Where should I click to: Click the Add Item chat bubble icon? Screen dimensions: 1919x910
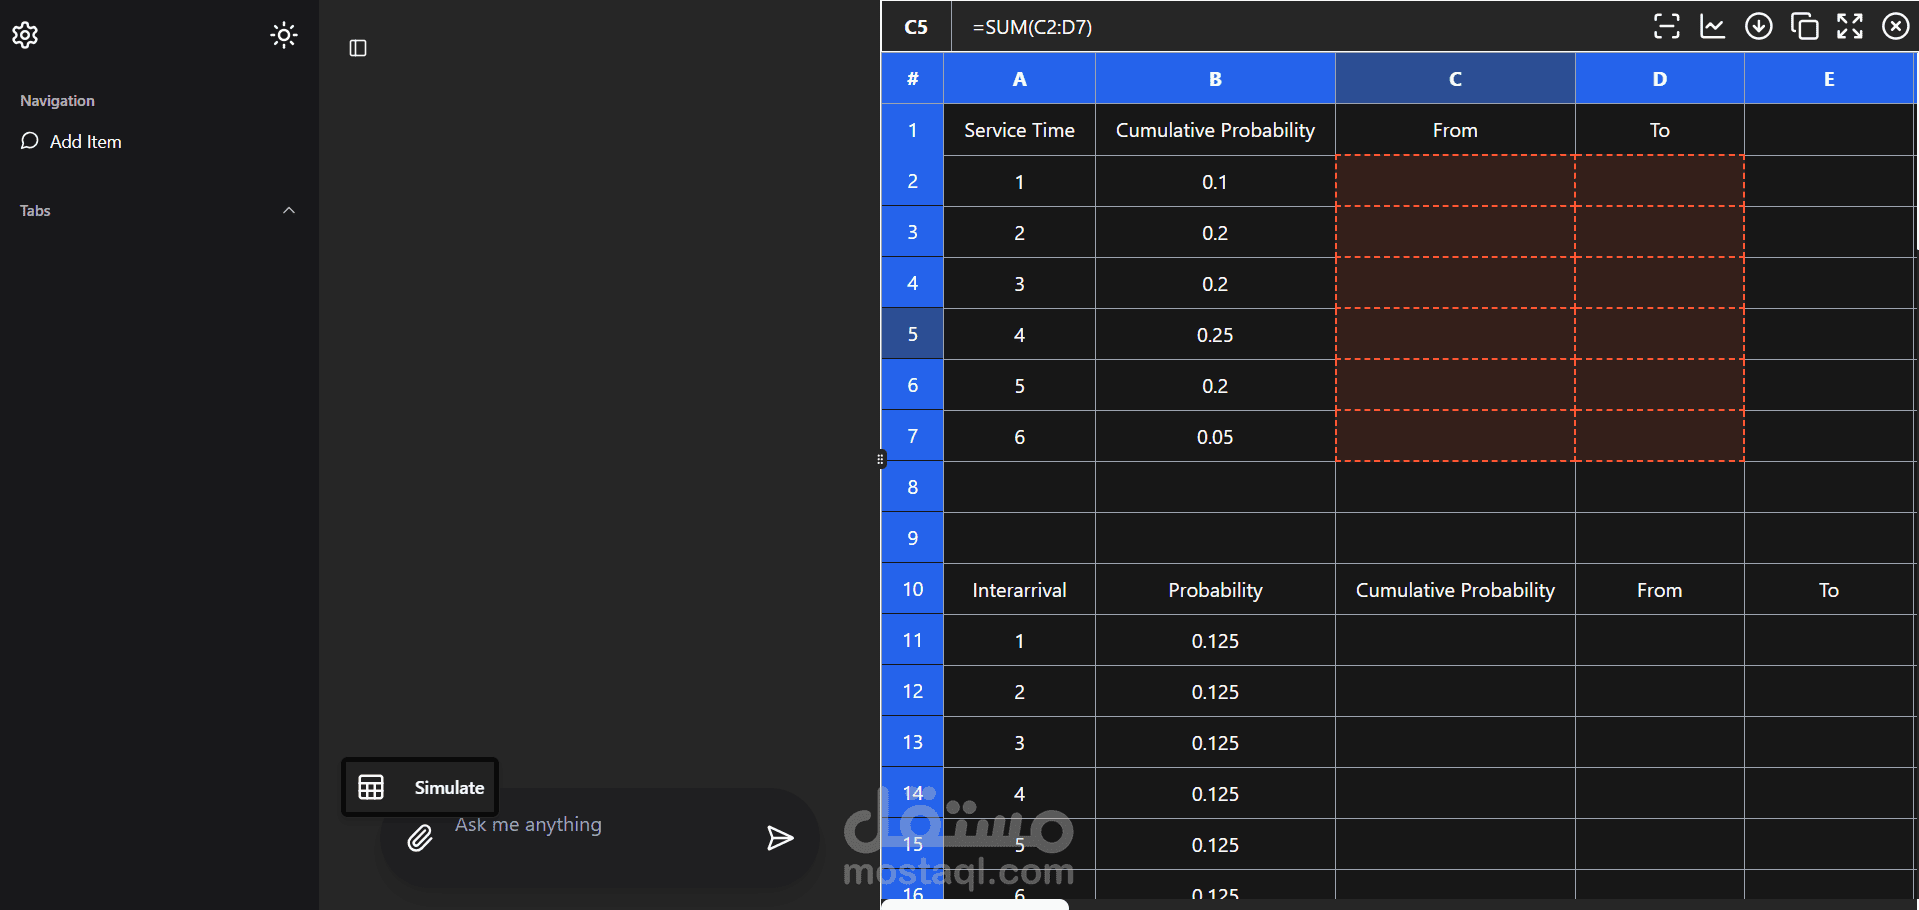[x=30, y=141]
